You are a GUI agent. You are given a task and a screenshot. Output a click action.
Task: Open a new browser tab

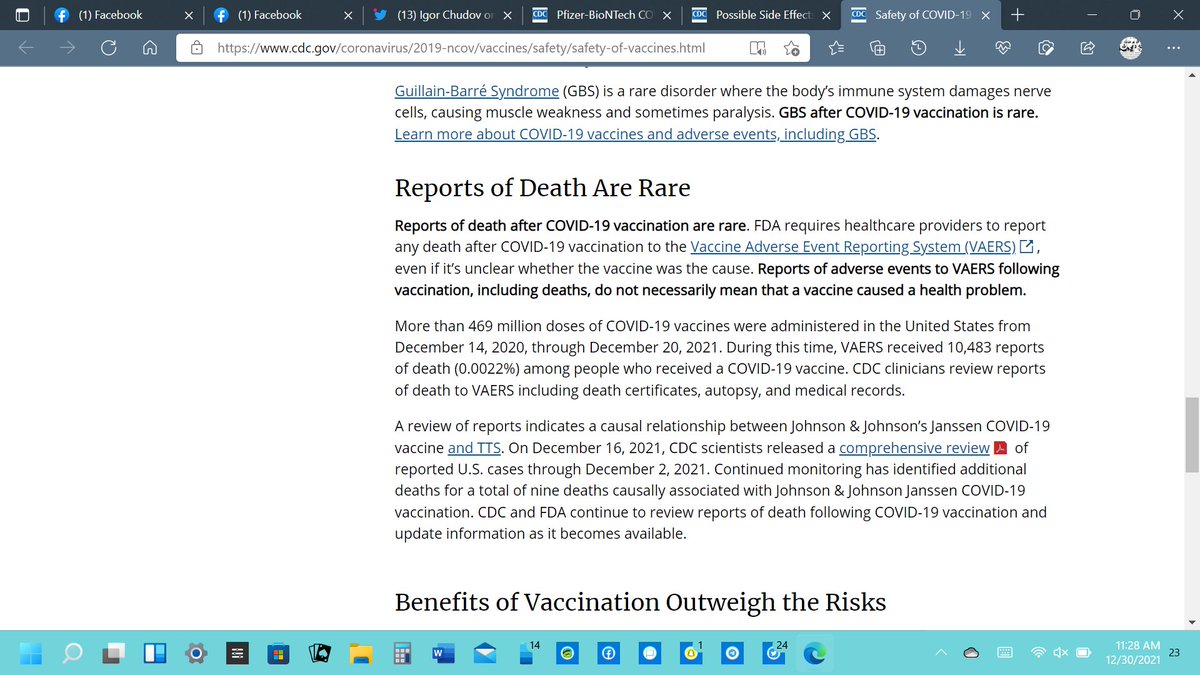tap(1017, 15)
